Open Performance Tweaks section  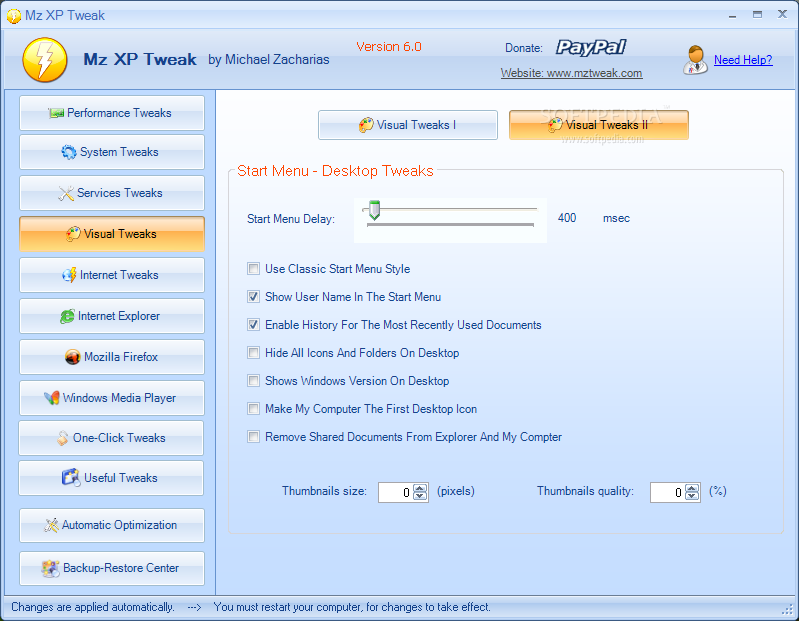[x=112, y=113]
